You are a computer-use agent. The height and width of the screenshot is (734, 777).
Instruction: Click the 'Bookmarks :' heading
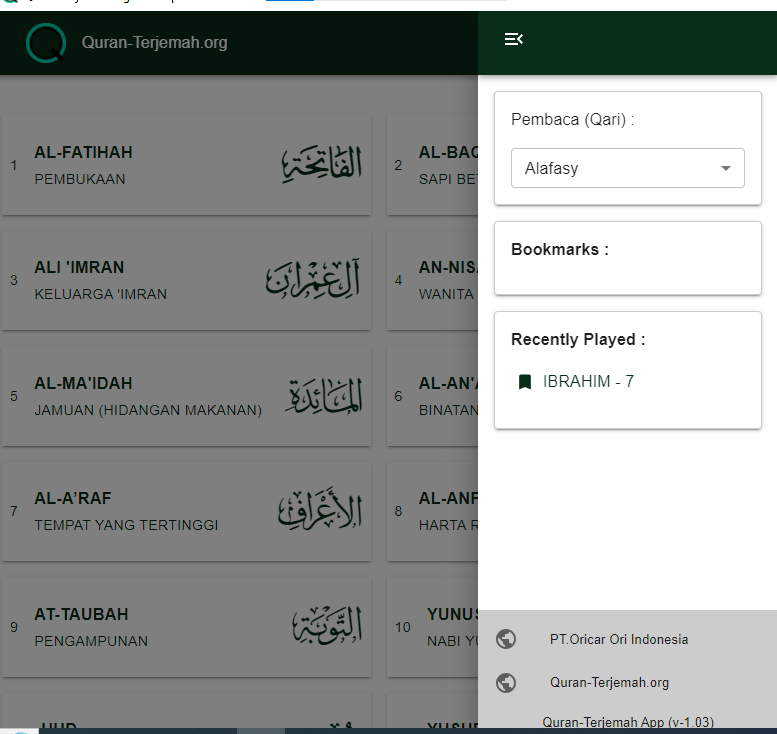pos(560,249)
